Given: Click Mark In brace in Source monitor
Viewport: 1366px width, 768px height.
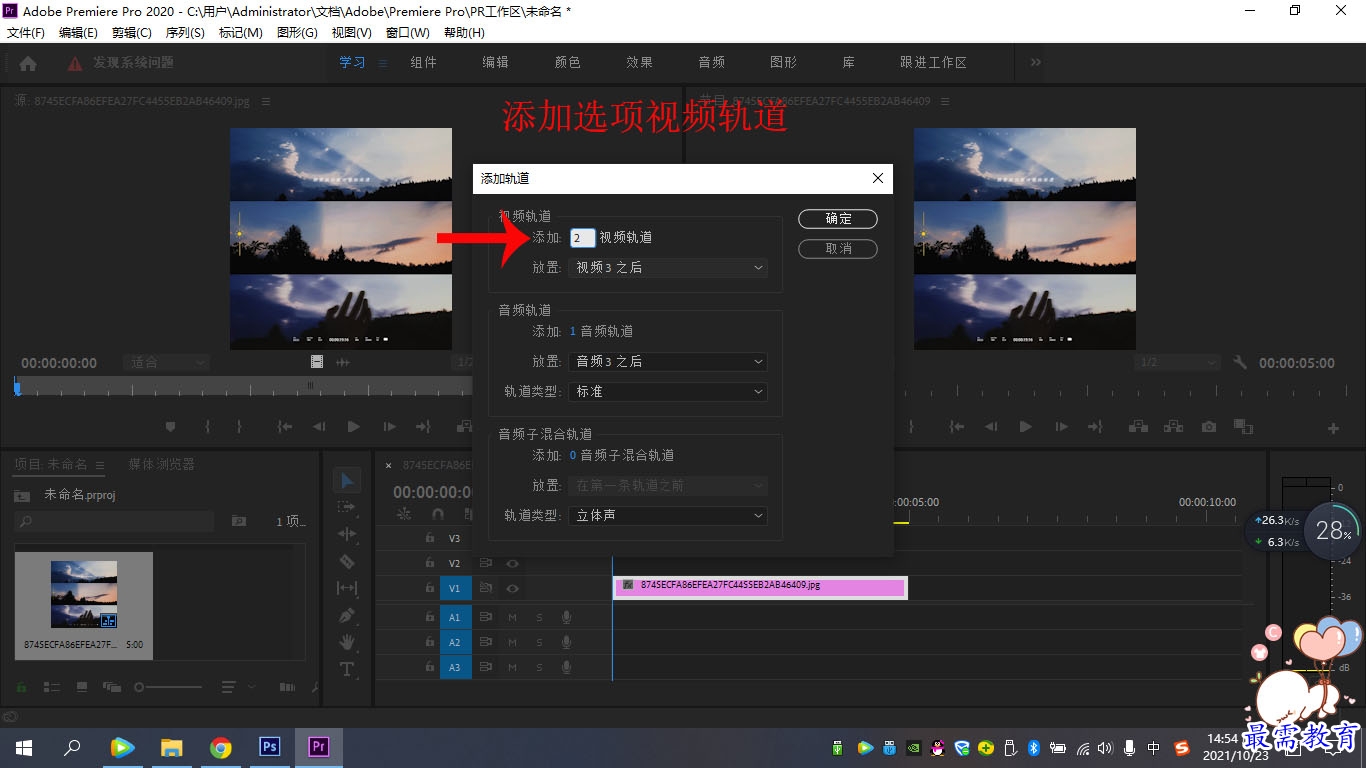Looking at the screenshot, I should [x=207, y=427].
